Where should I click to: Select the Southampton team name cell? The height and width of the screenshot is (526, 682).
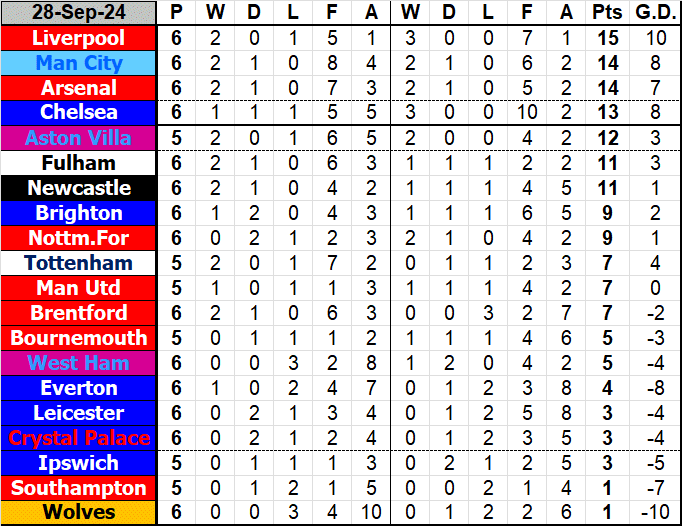[x=78, y=488]
